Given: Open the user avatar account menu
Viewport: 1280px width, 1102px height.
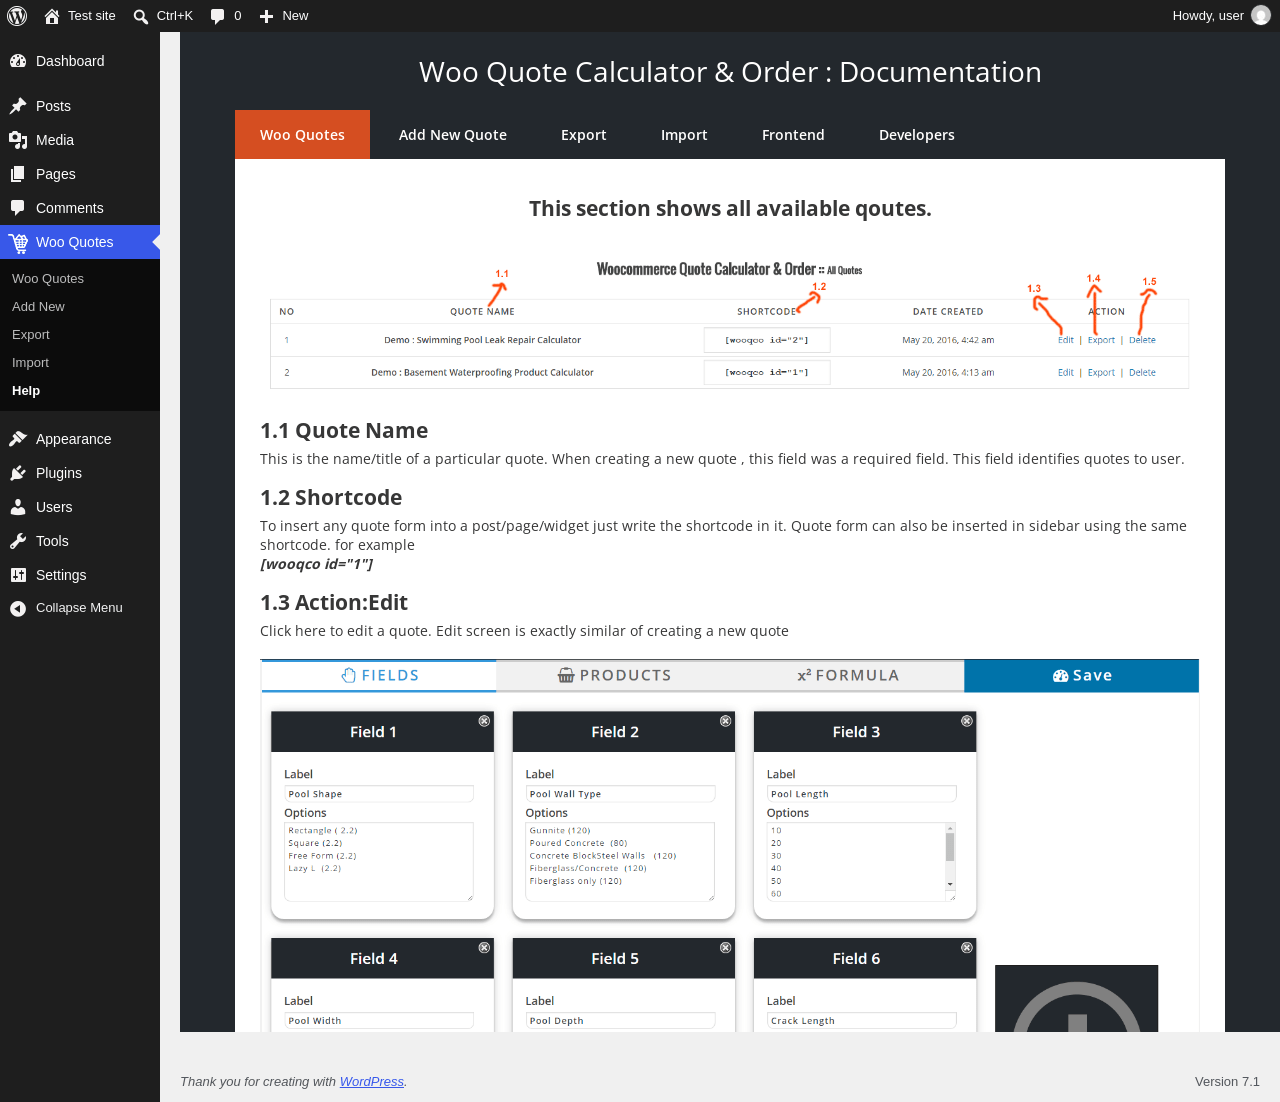Looking at the screenshot, I should pos(1261,16).
